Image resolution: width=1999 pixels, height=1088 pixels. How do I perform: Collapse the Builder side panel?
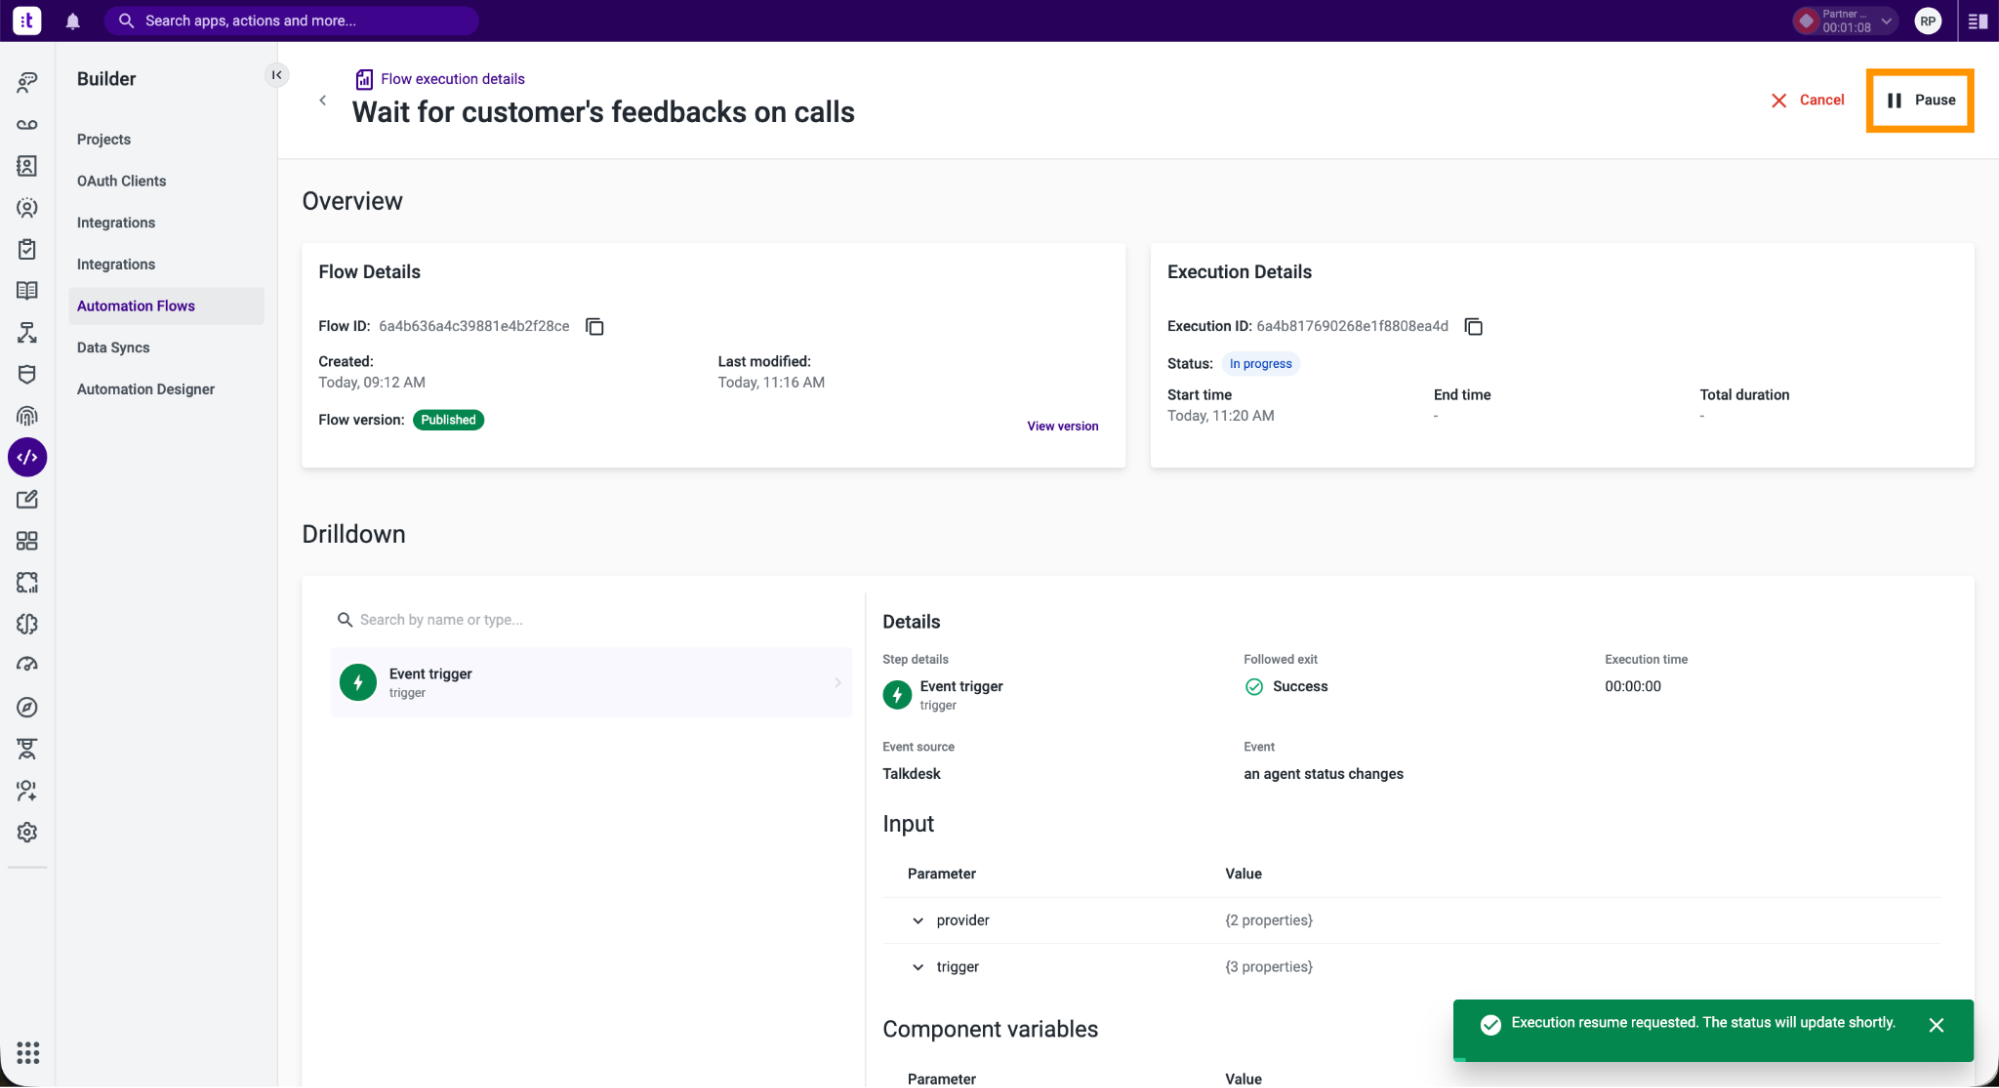277,75
